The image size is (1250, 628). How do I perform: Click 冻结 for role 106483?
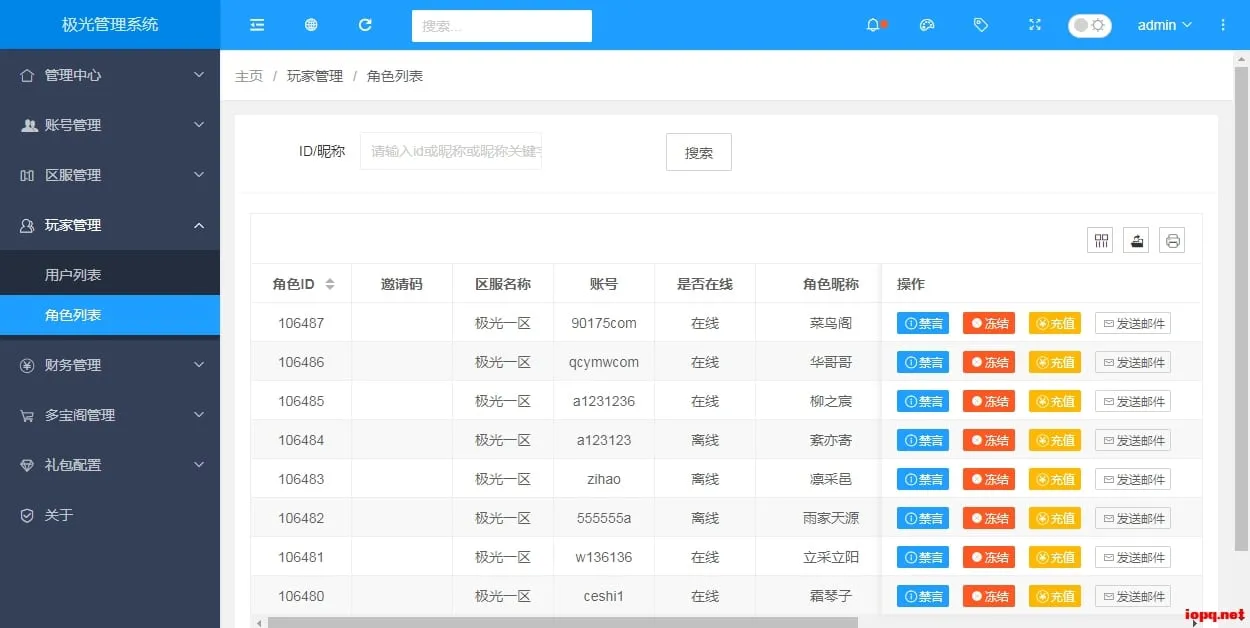click(x=989, y=479)
